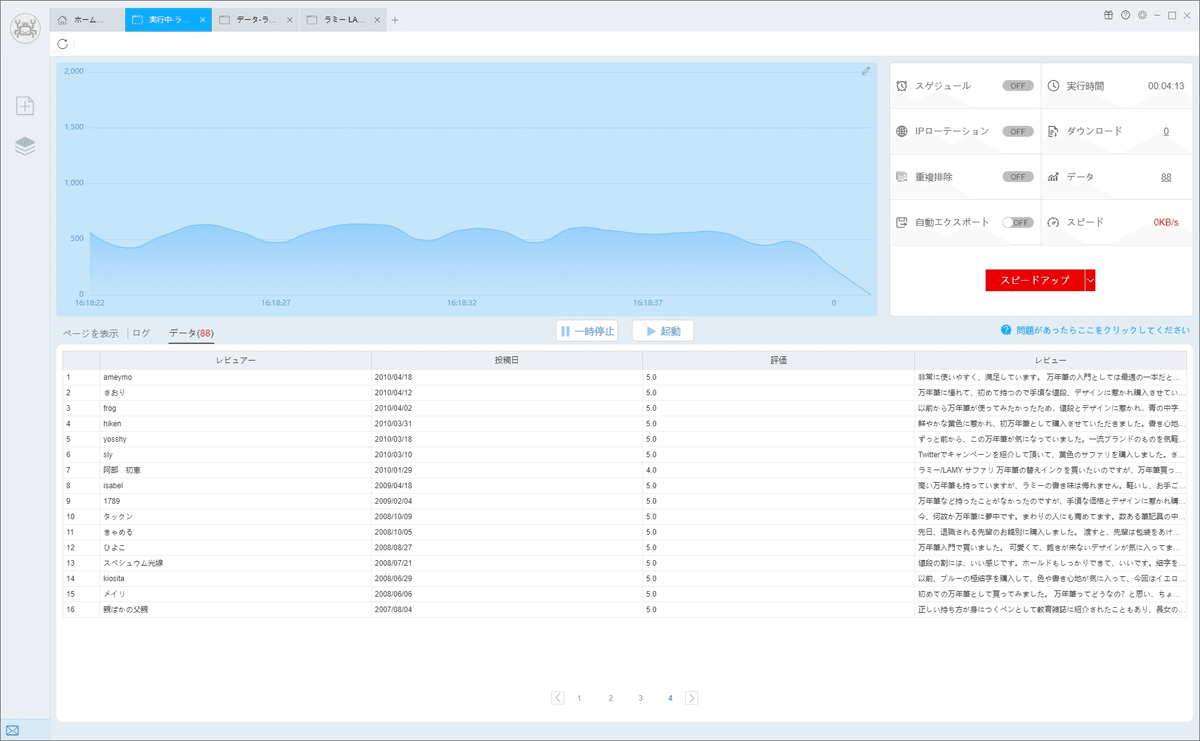
Task: Click the レビュアー column header
Action: (235, 359)
